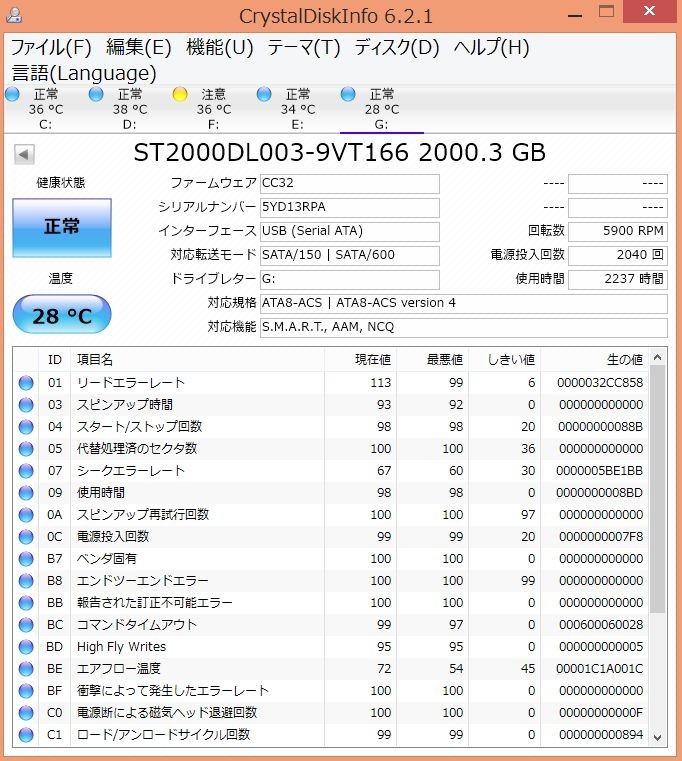Click the status icon for ID C0
The image size is (682, 761).
(x=26, y=713)
